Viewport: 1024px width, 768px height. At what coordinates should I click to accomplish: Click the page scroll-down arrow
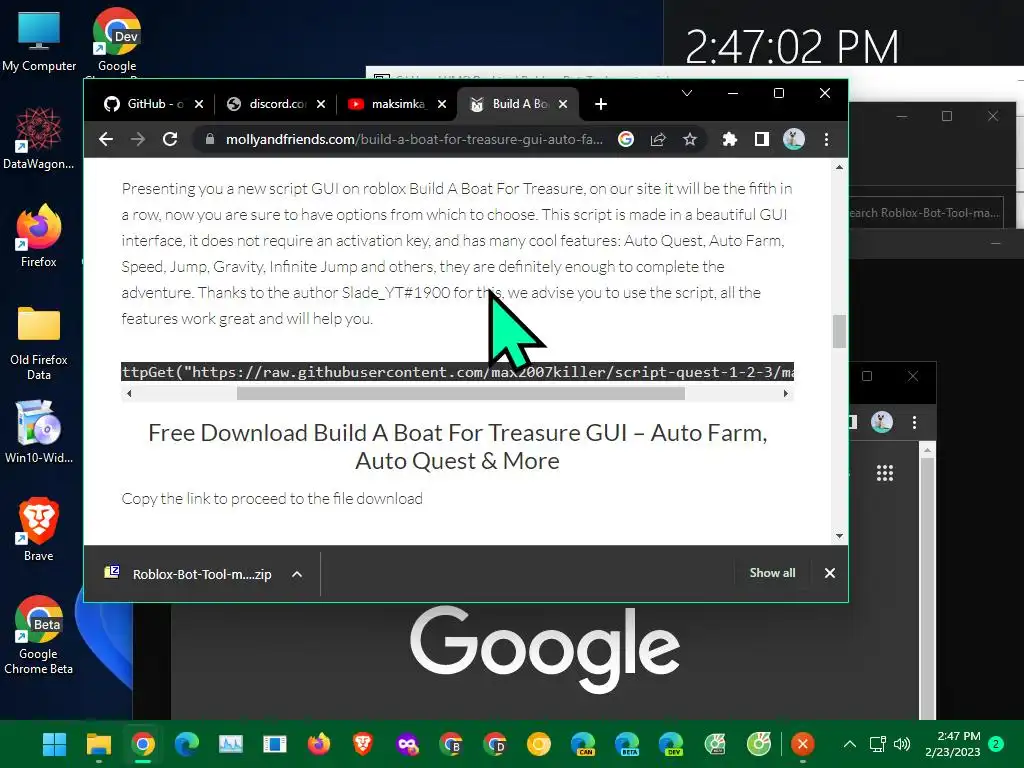(x=839, y=536)
